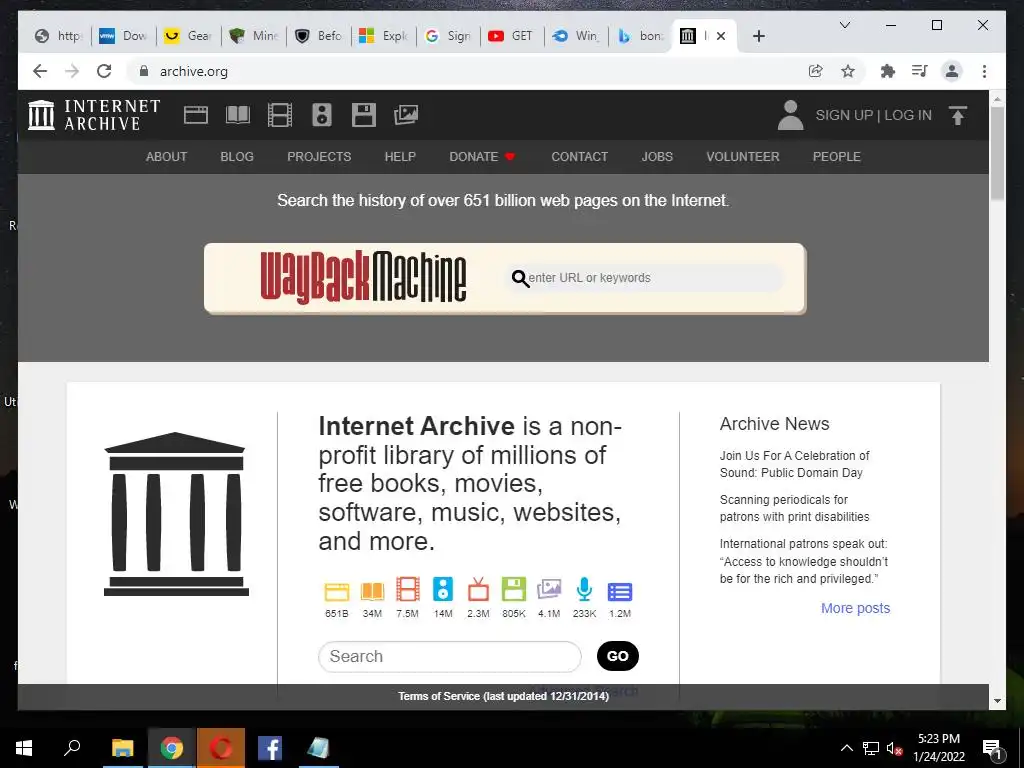
Task: Click the LOG IN link
Action: click(x=908, y=115)
